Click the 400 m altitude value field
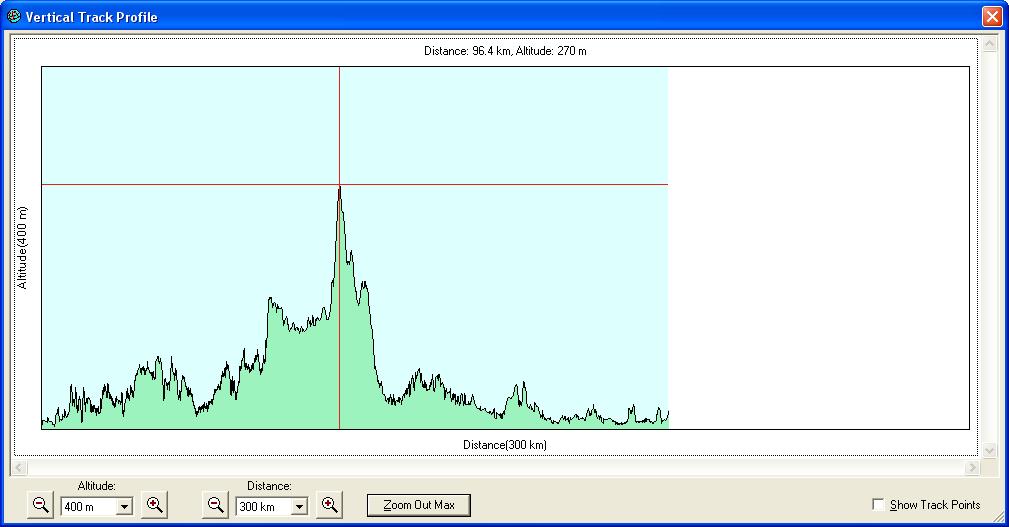The width and height of the screenshot is (1009, 527). pos(87,507)
